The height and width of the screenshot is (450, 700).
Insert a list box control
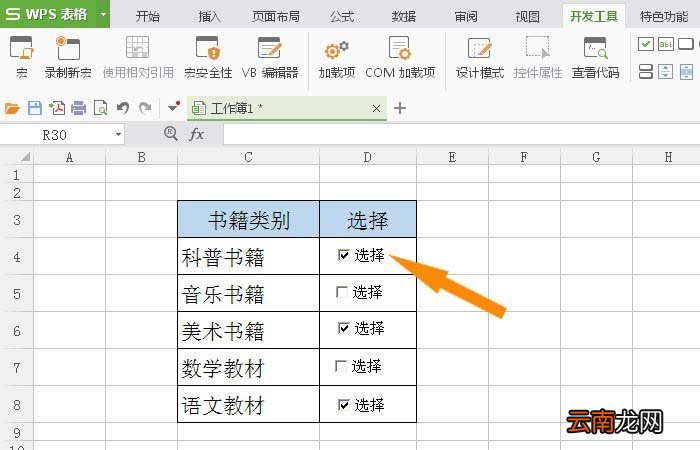(x=646, y=71)
